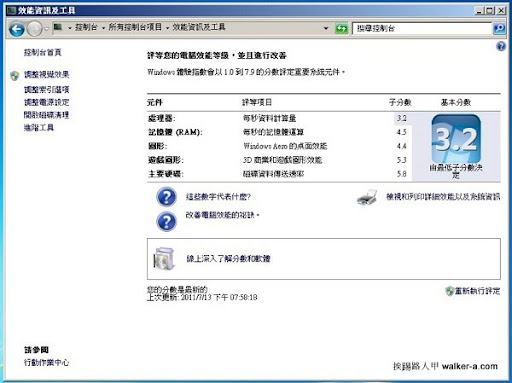Open 調整視覺效果 in the sidebar
Viewport: 512px width, 383px height.
[x=46, y=75]
